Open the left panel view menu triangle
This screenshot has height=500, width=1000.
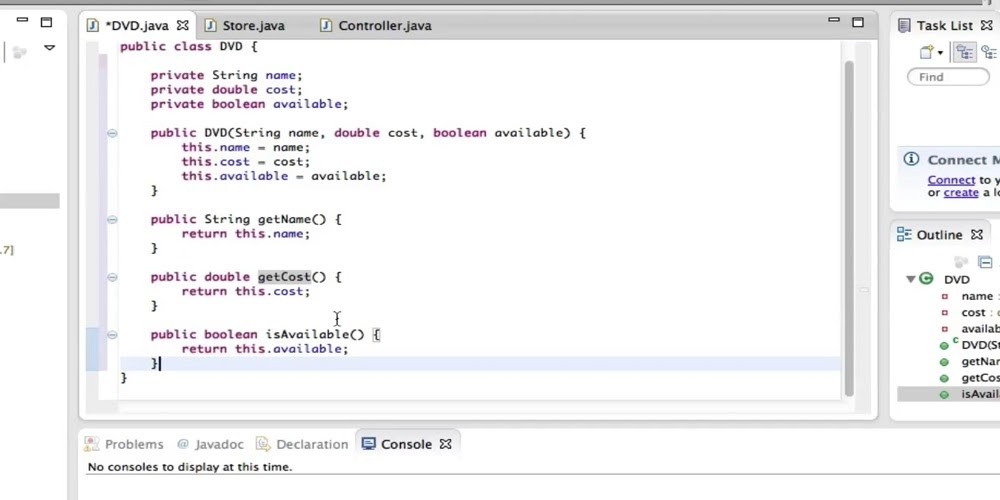(49, 48)
